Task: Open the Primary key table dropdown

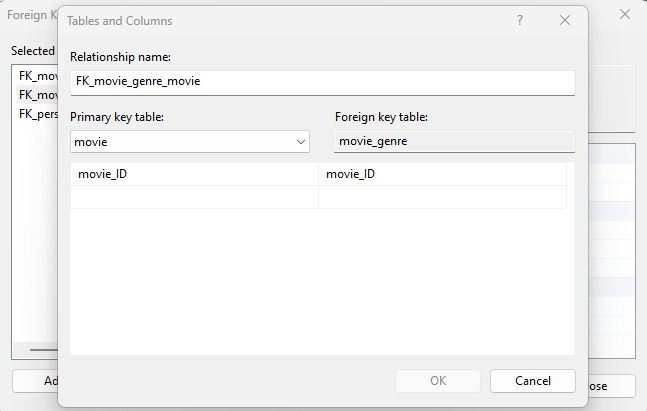Action: pyautogui.click(x=190, y=142)
